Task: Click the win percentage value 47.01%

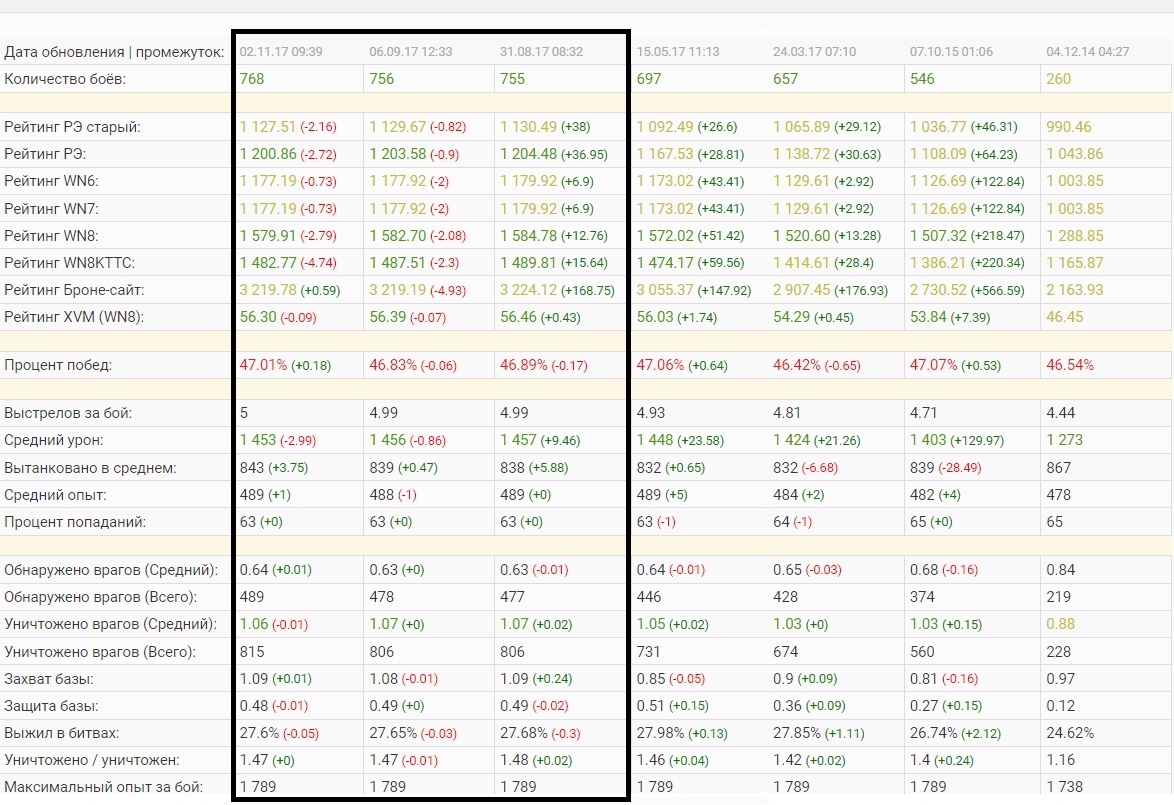Action: (x=262, y=365)
